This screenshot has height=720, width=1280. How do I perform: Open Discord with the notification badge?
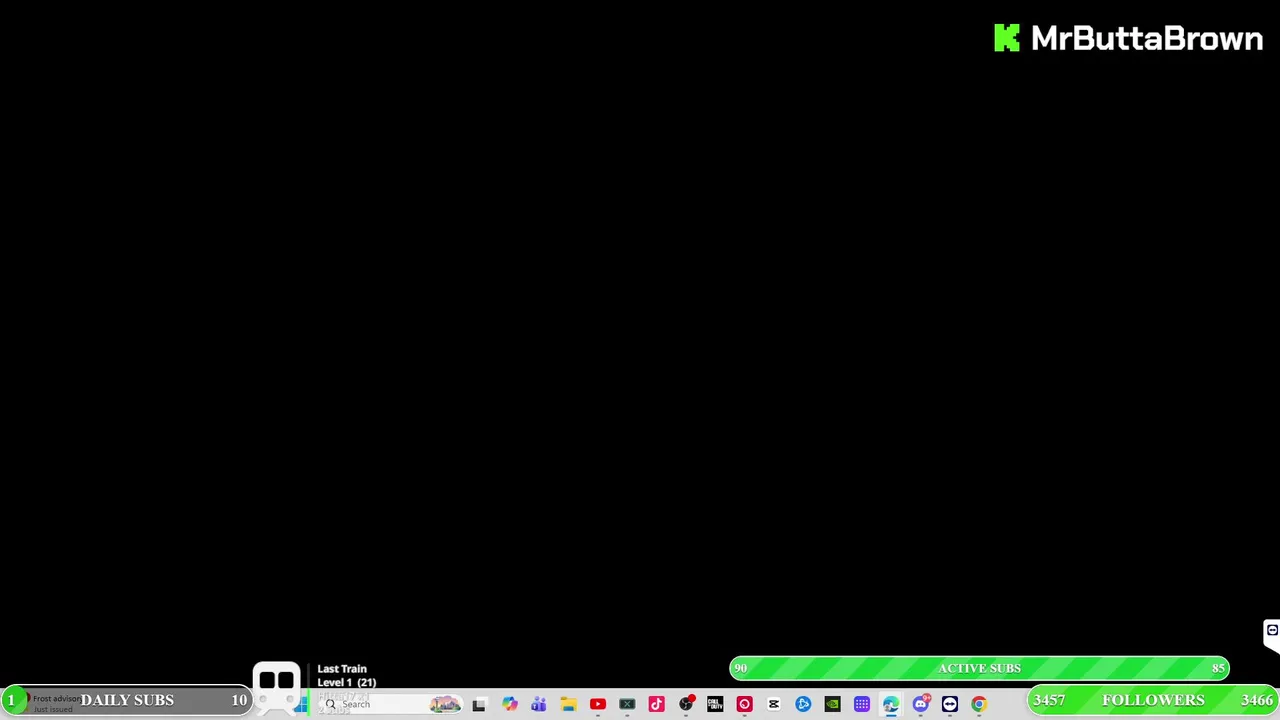pos(920,705)
